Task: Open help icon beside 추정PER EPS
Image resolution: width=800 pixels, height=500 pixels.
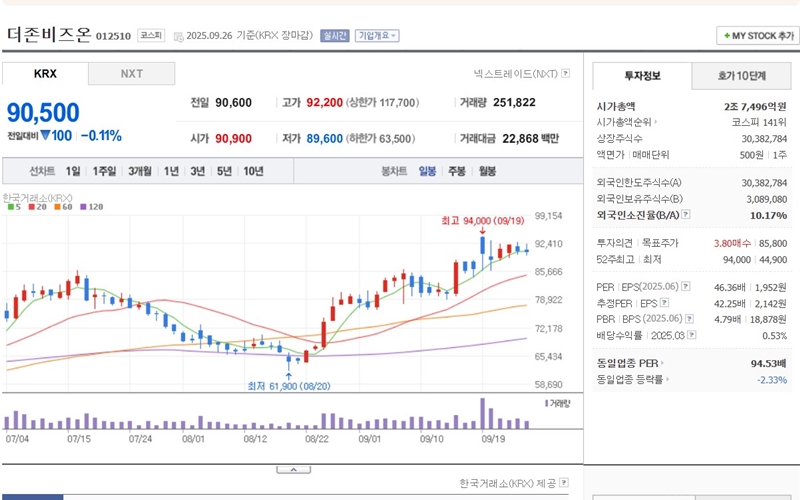Action: (664, 303)
